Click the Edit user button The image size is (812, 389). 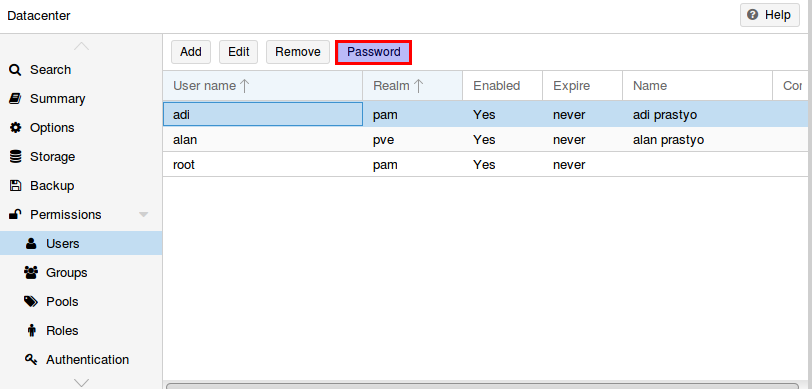coord(239,52)
